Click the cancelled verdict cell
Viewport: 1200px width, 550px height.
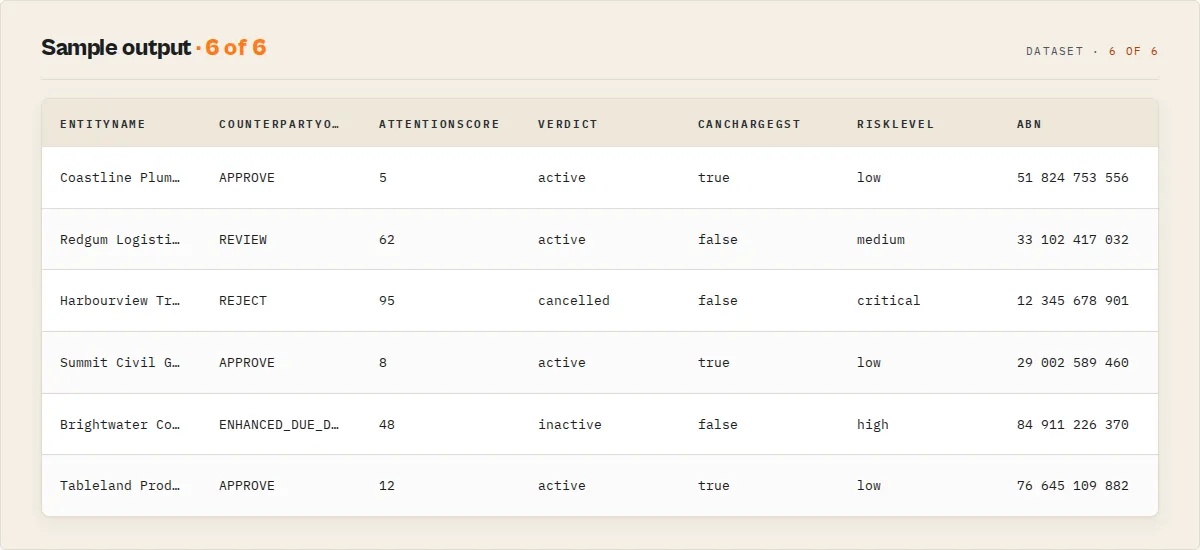coord(574,301)
